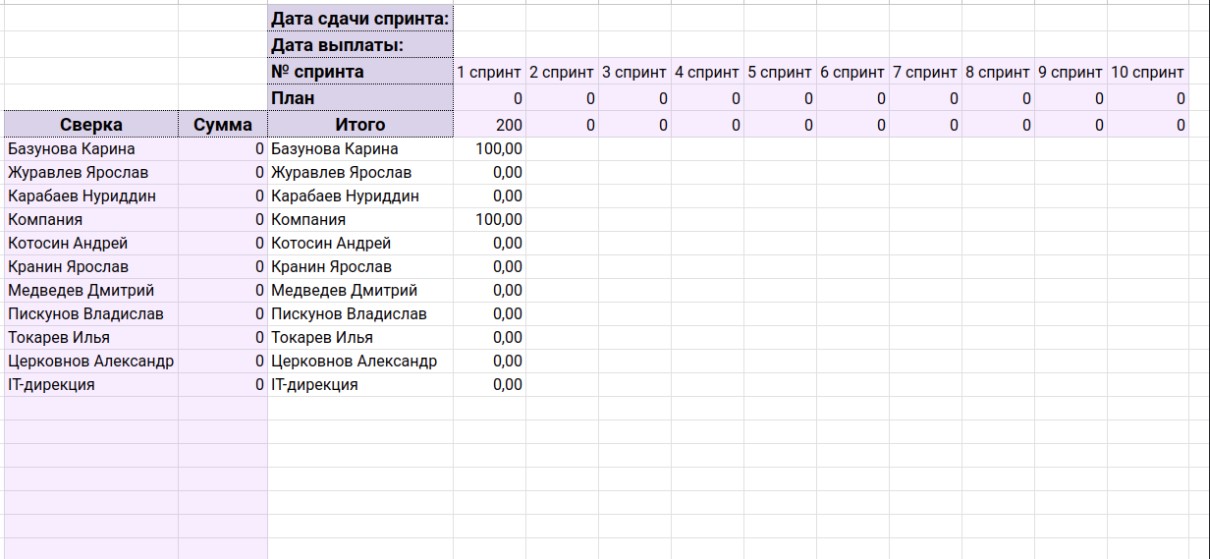Click the "8 спринт" column header
The height and width of the screenshot is (559, 1210).
click(x=998, y=72)
